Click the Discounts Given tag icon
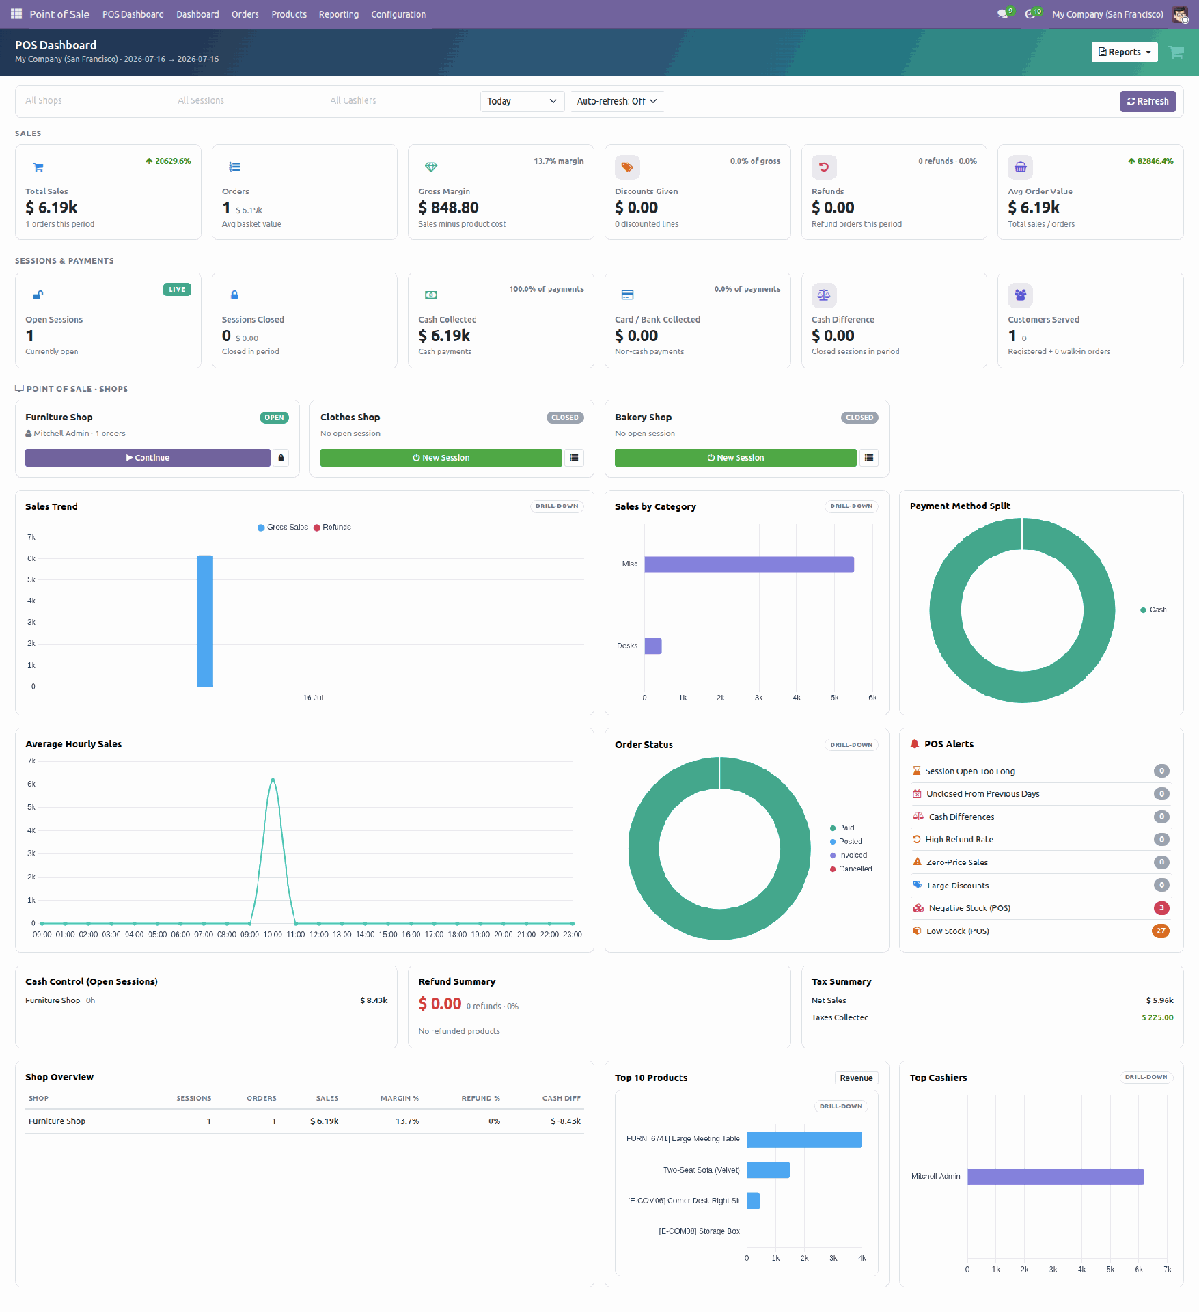This screenshot has width=1199, height=1312. pos(627,167)
